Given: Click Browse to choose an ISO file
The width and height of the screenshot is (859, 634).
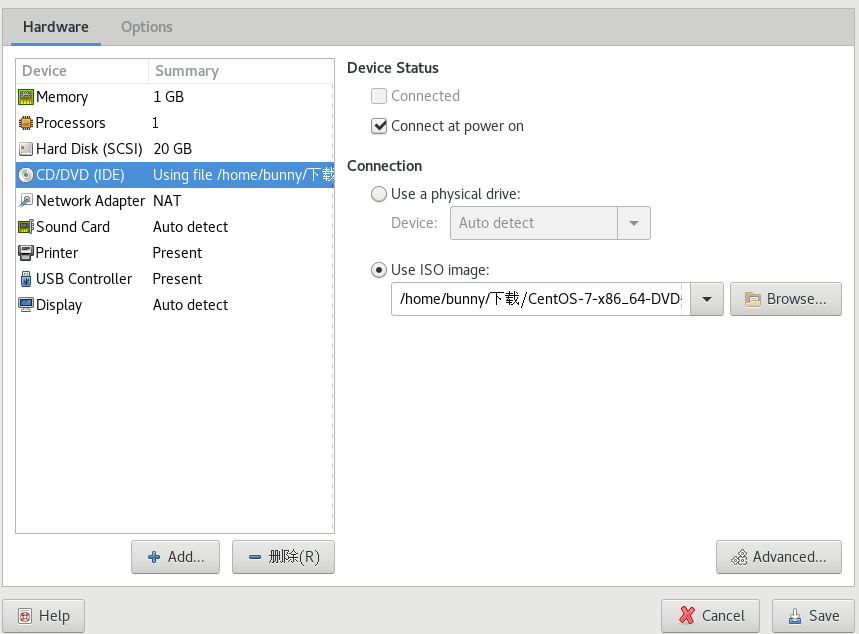Looking at the screenshot, I should (786, 299).
